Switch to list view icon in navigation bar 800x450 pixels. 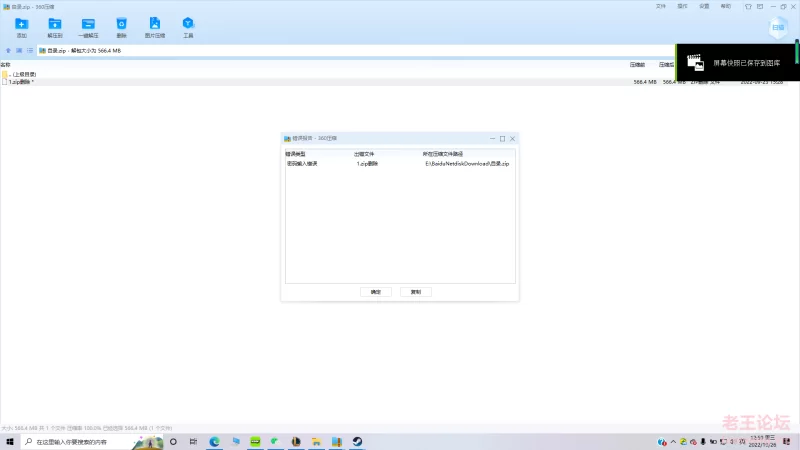click(30, 51)
